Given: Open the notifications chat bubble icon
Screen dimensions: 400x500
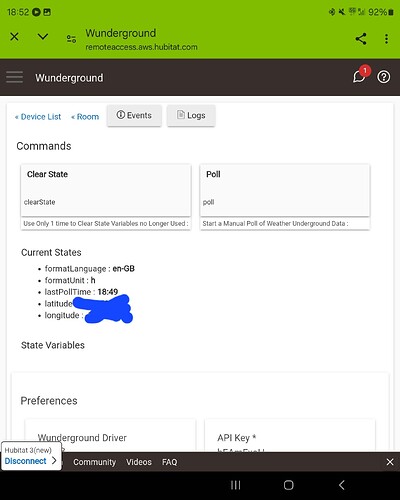Looking at the screenshot, I should [360, 76].
